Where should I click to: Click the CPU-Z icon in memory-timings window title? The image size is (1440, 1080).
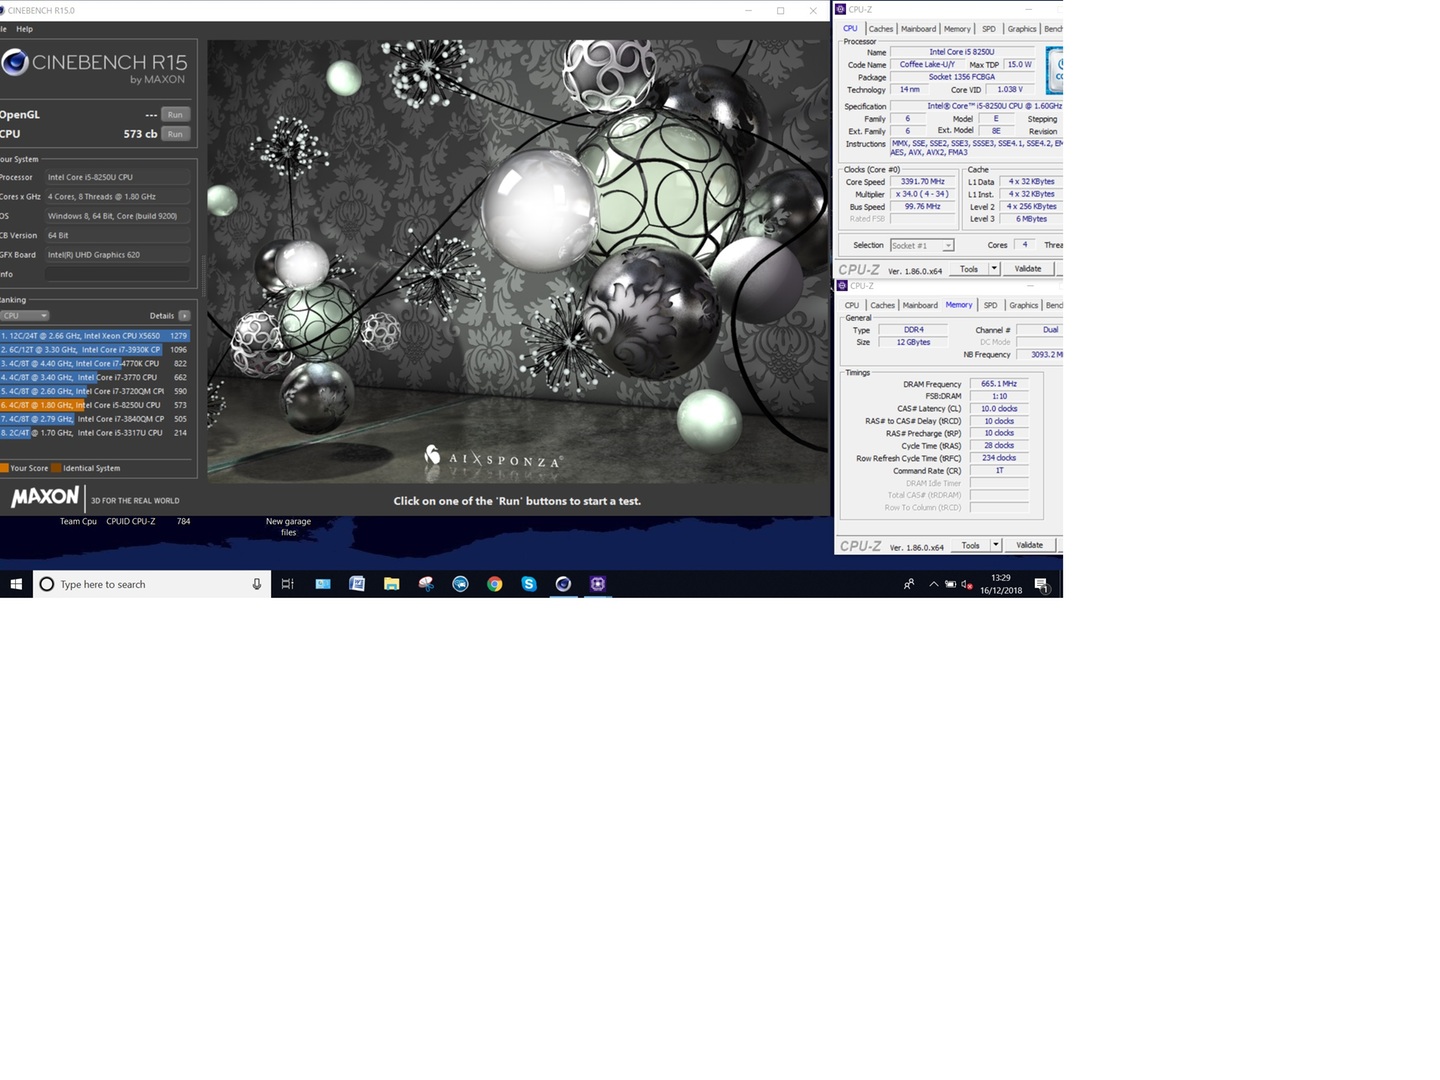(841, 286)
